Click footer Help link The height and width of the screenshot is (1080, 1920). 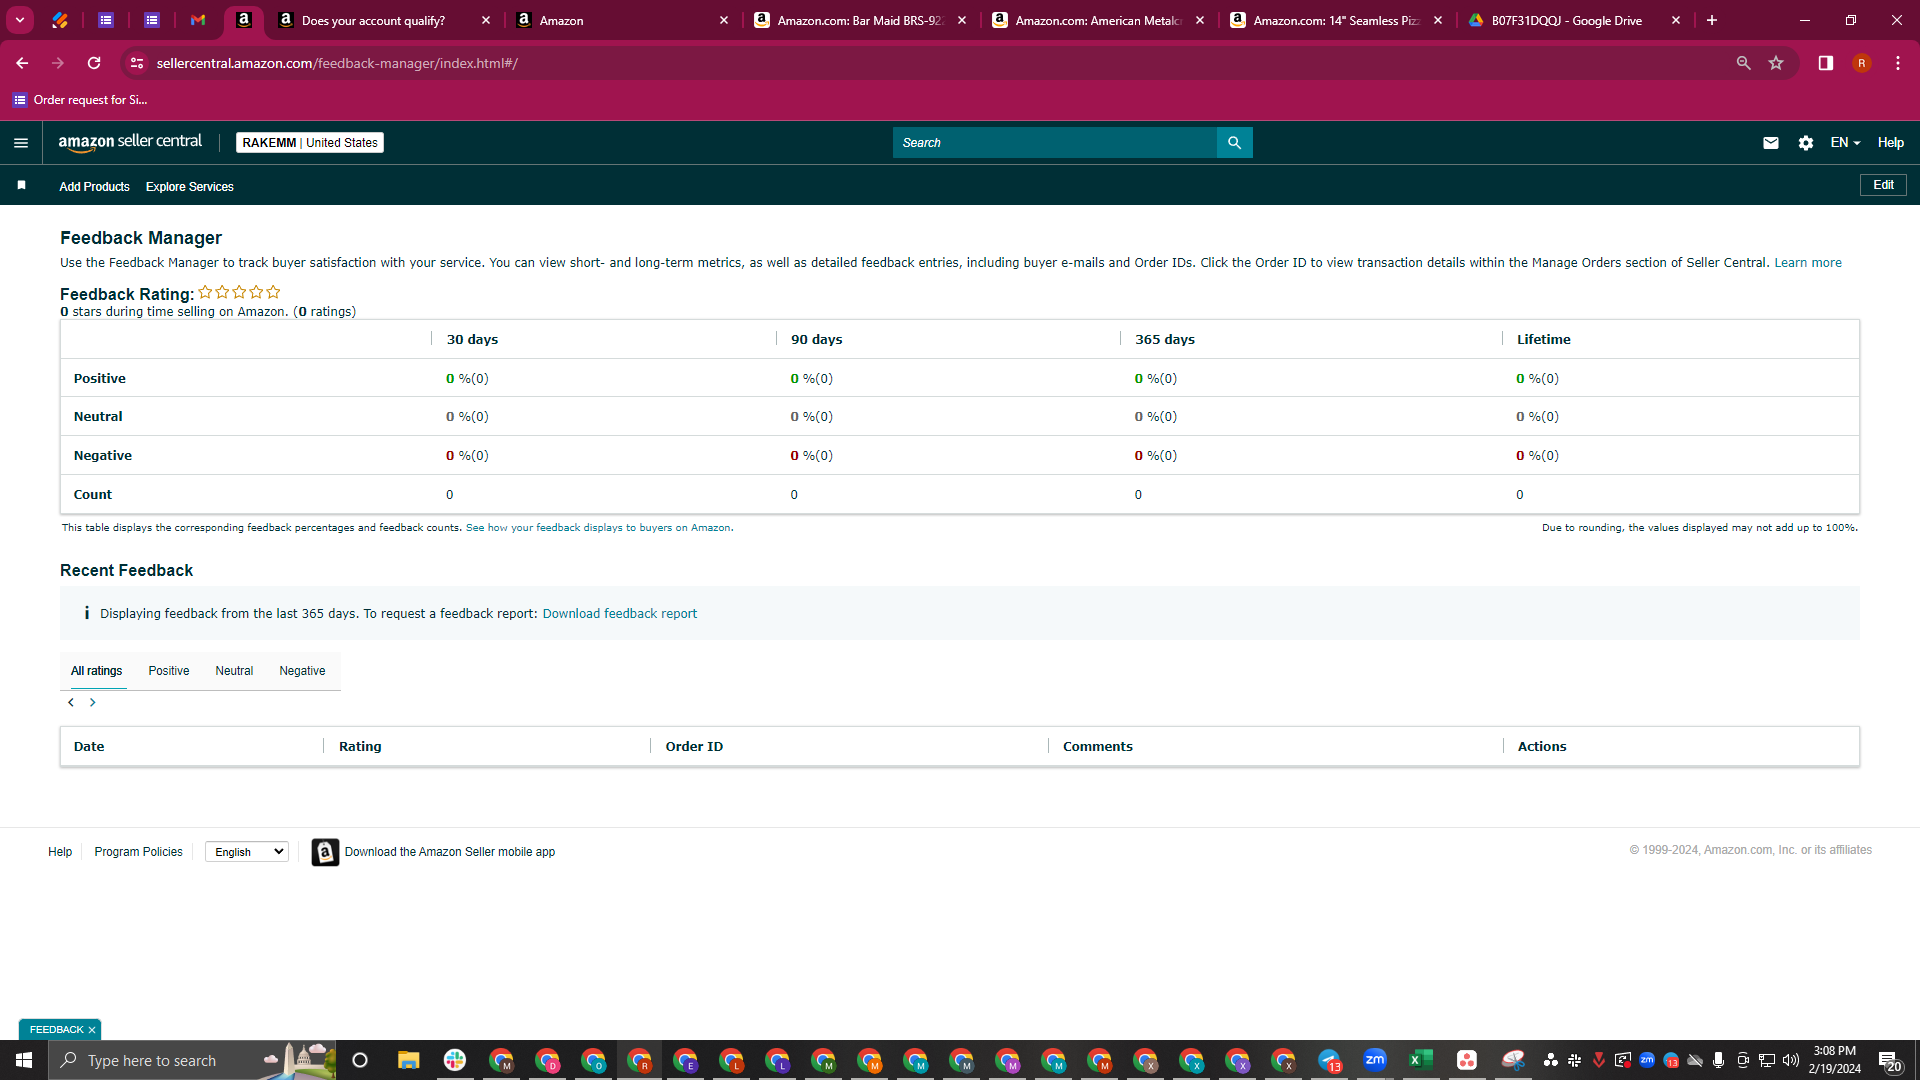coord(60,852)
